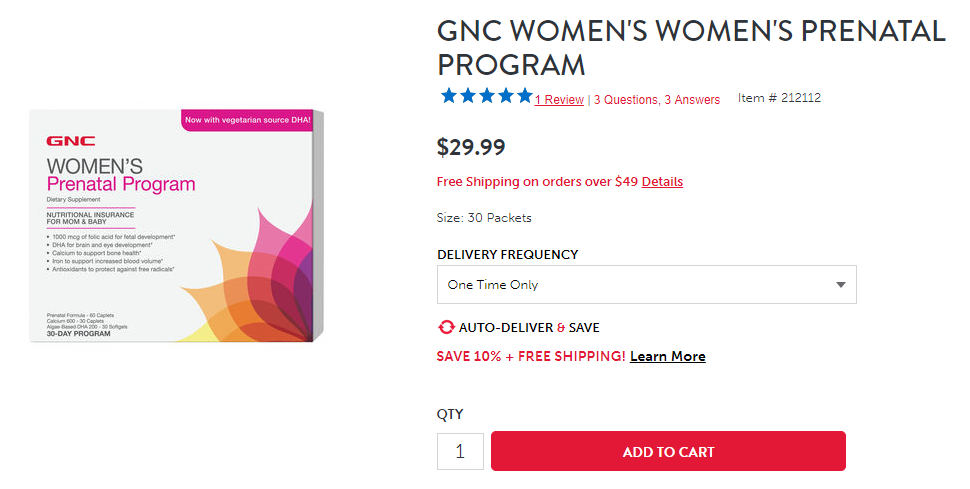Click the pink vegetarian source DHA banner
The width and height of the screenshot is (970, 489).
pos(246,120)
